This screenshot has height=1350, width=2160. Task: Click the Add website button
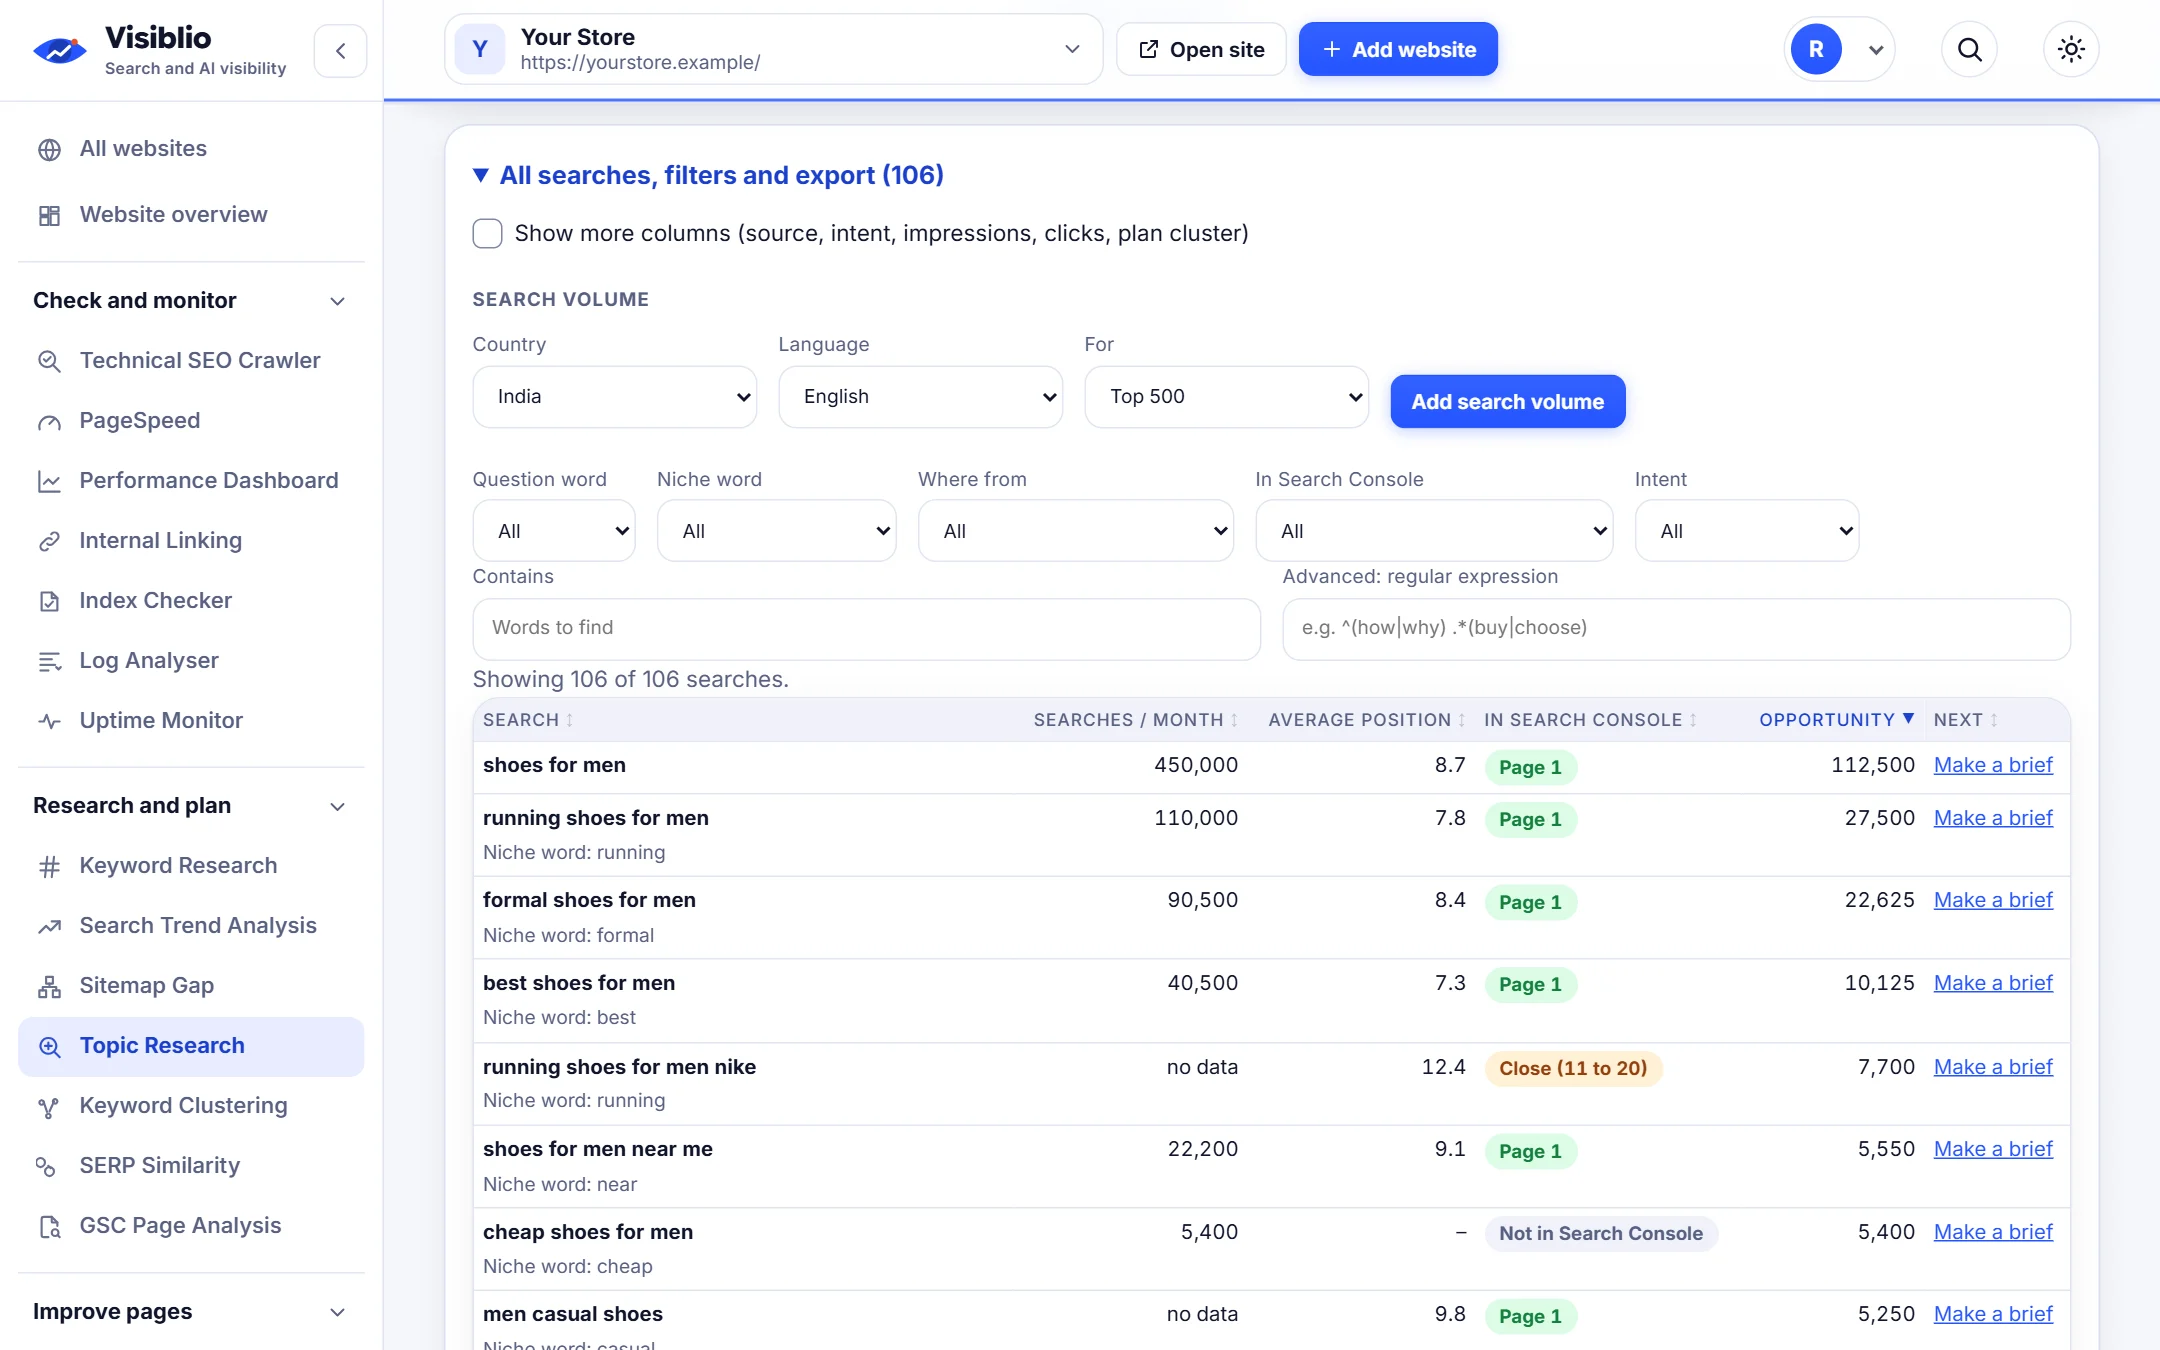pos(1398,49)
